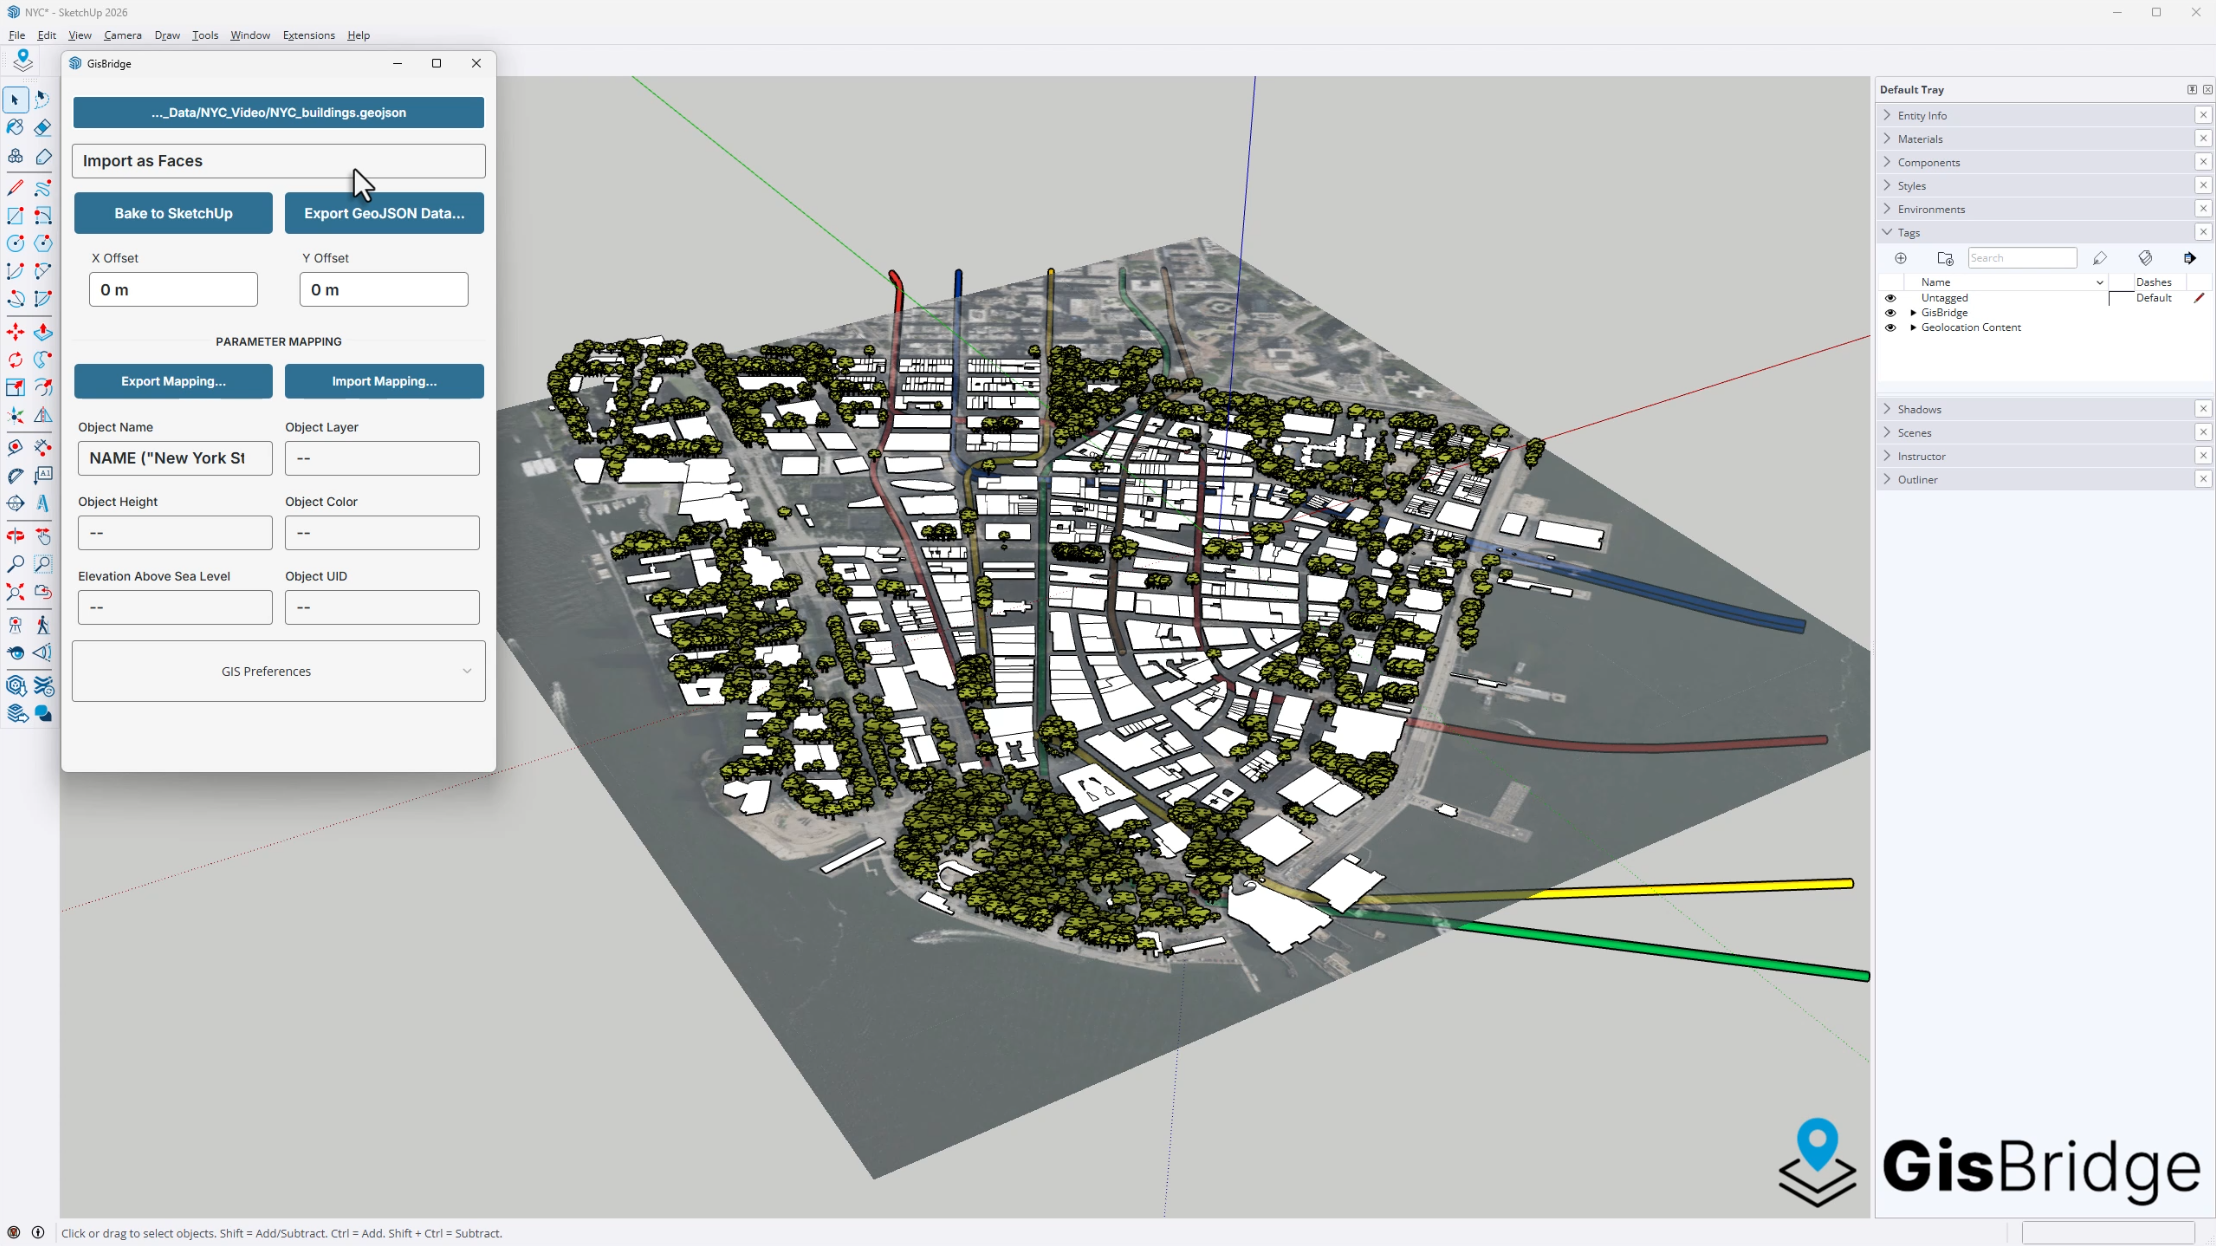This screenshot has height=1246, width=2216.
Task: Select the Paint Bucket tool
Action: [15, 128]
